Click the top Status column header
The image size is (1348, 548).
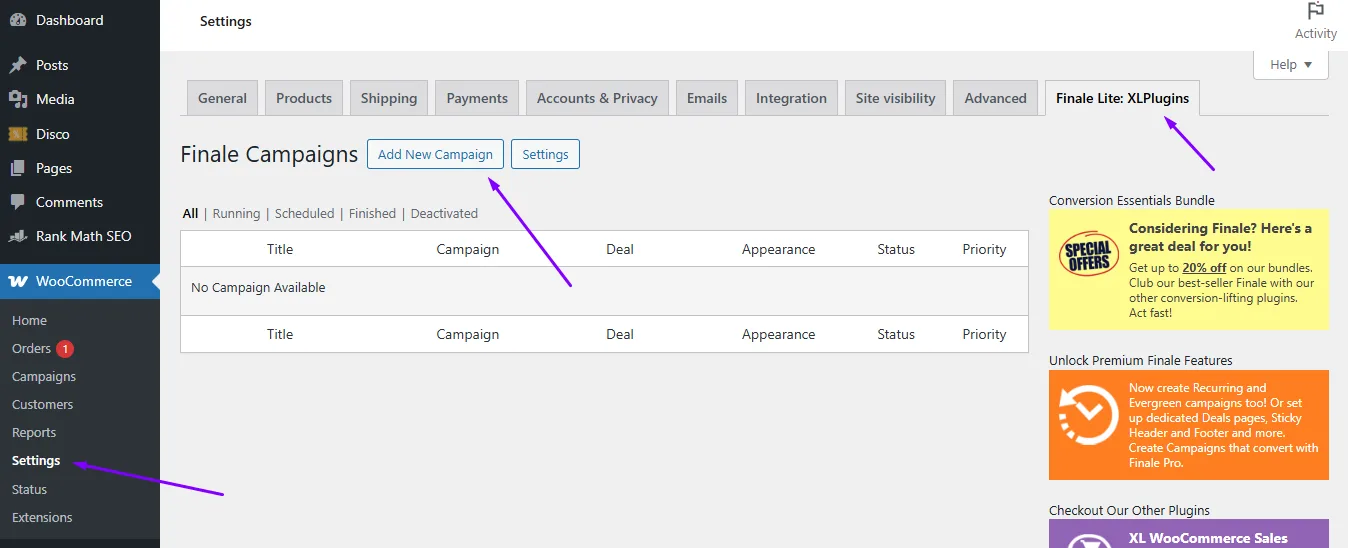pyautogui.click(x=896, y=249)
